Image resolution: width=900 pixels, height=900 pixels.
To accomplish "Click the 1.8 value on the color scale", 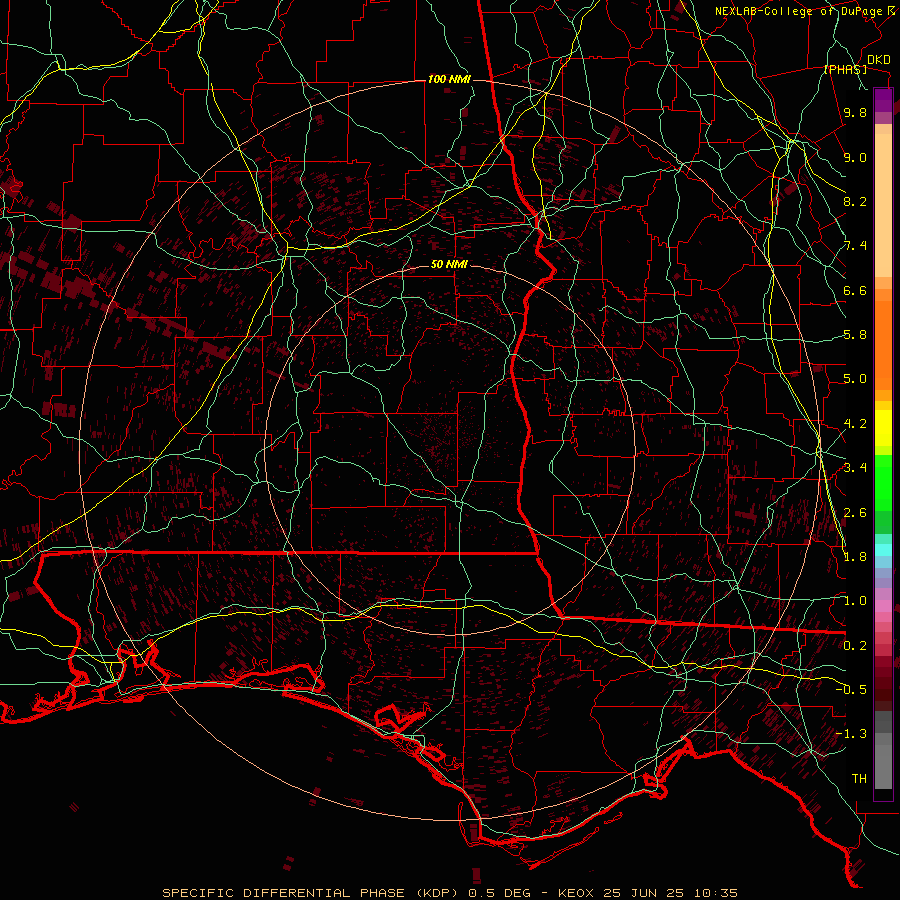I will [x=855, y=557].
